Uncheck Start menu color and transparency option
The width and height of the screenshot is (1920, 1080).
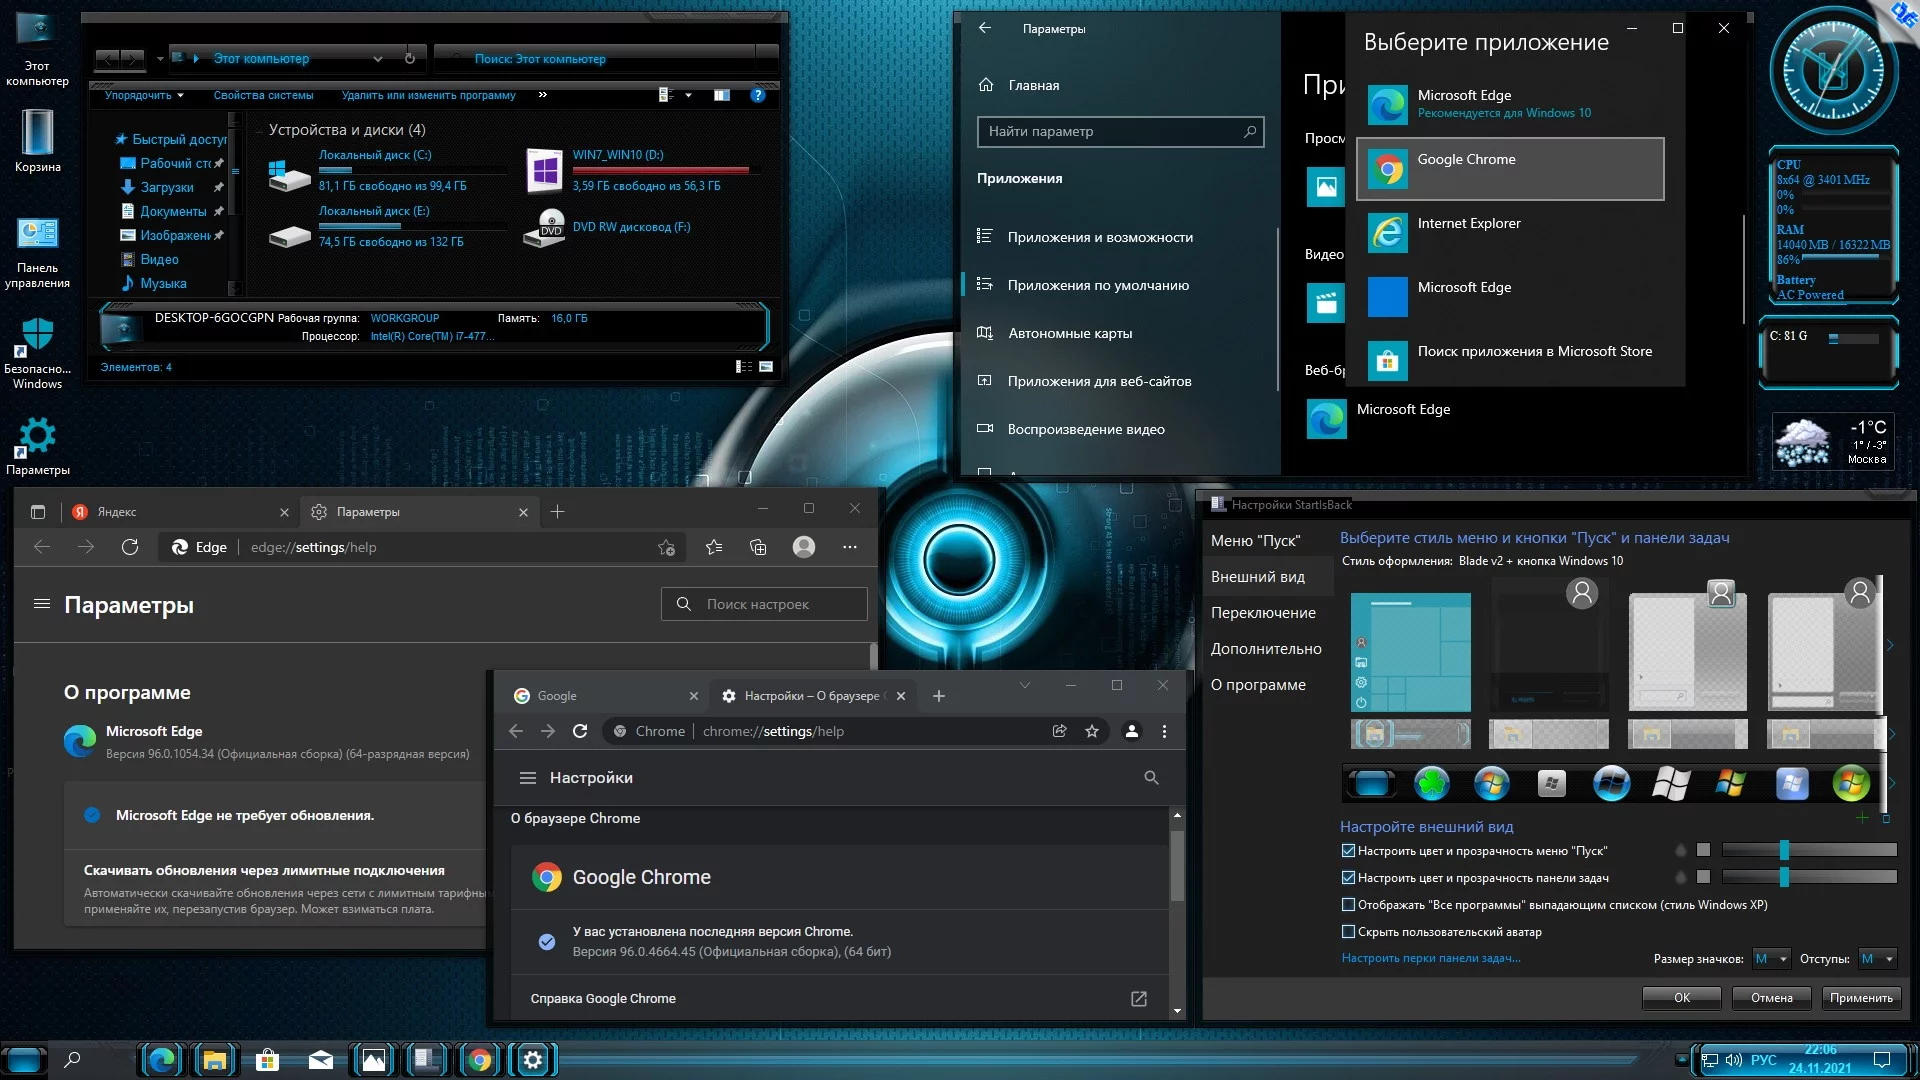[x=1348, y=851]
